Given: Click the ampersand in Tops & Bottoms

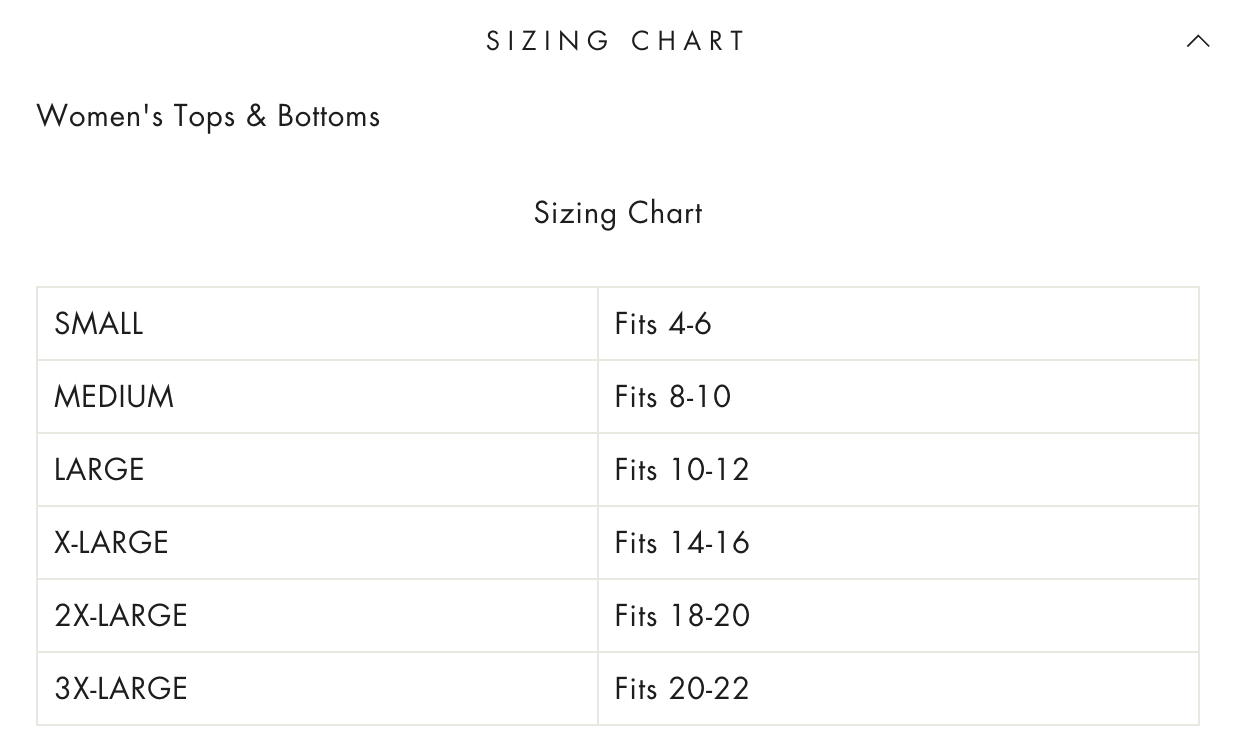Looking at the screenshot, I should point(257,116).
